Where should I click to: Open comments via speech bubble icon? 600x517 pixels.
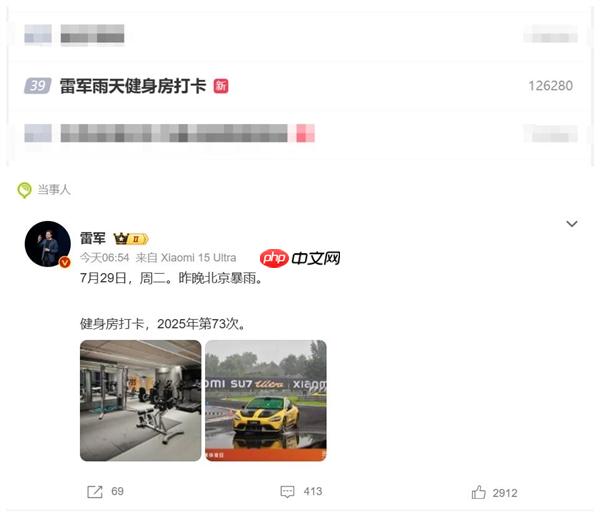tap(287, 492)
